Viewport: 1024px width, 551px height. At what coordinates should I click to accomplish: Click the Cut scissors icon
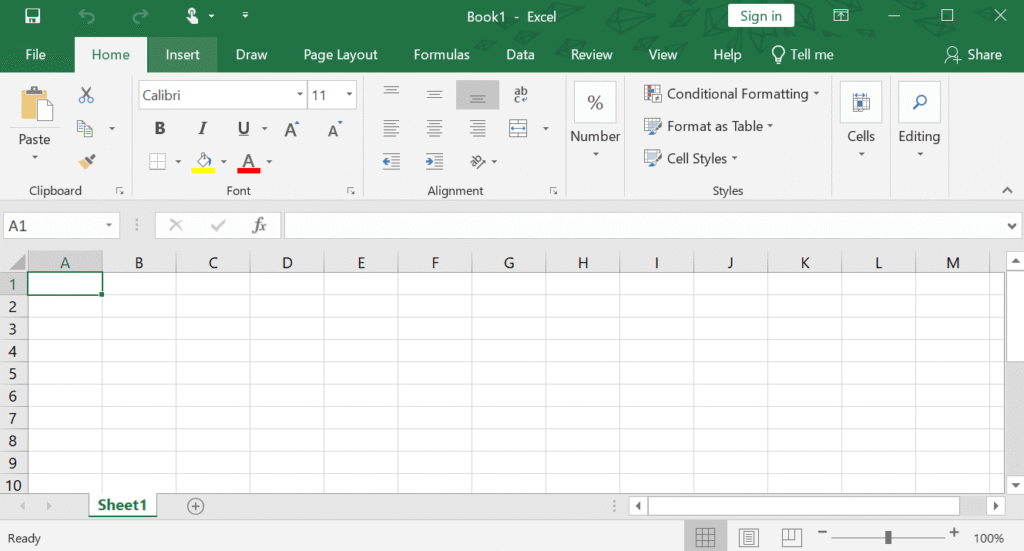point(86,95)
